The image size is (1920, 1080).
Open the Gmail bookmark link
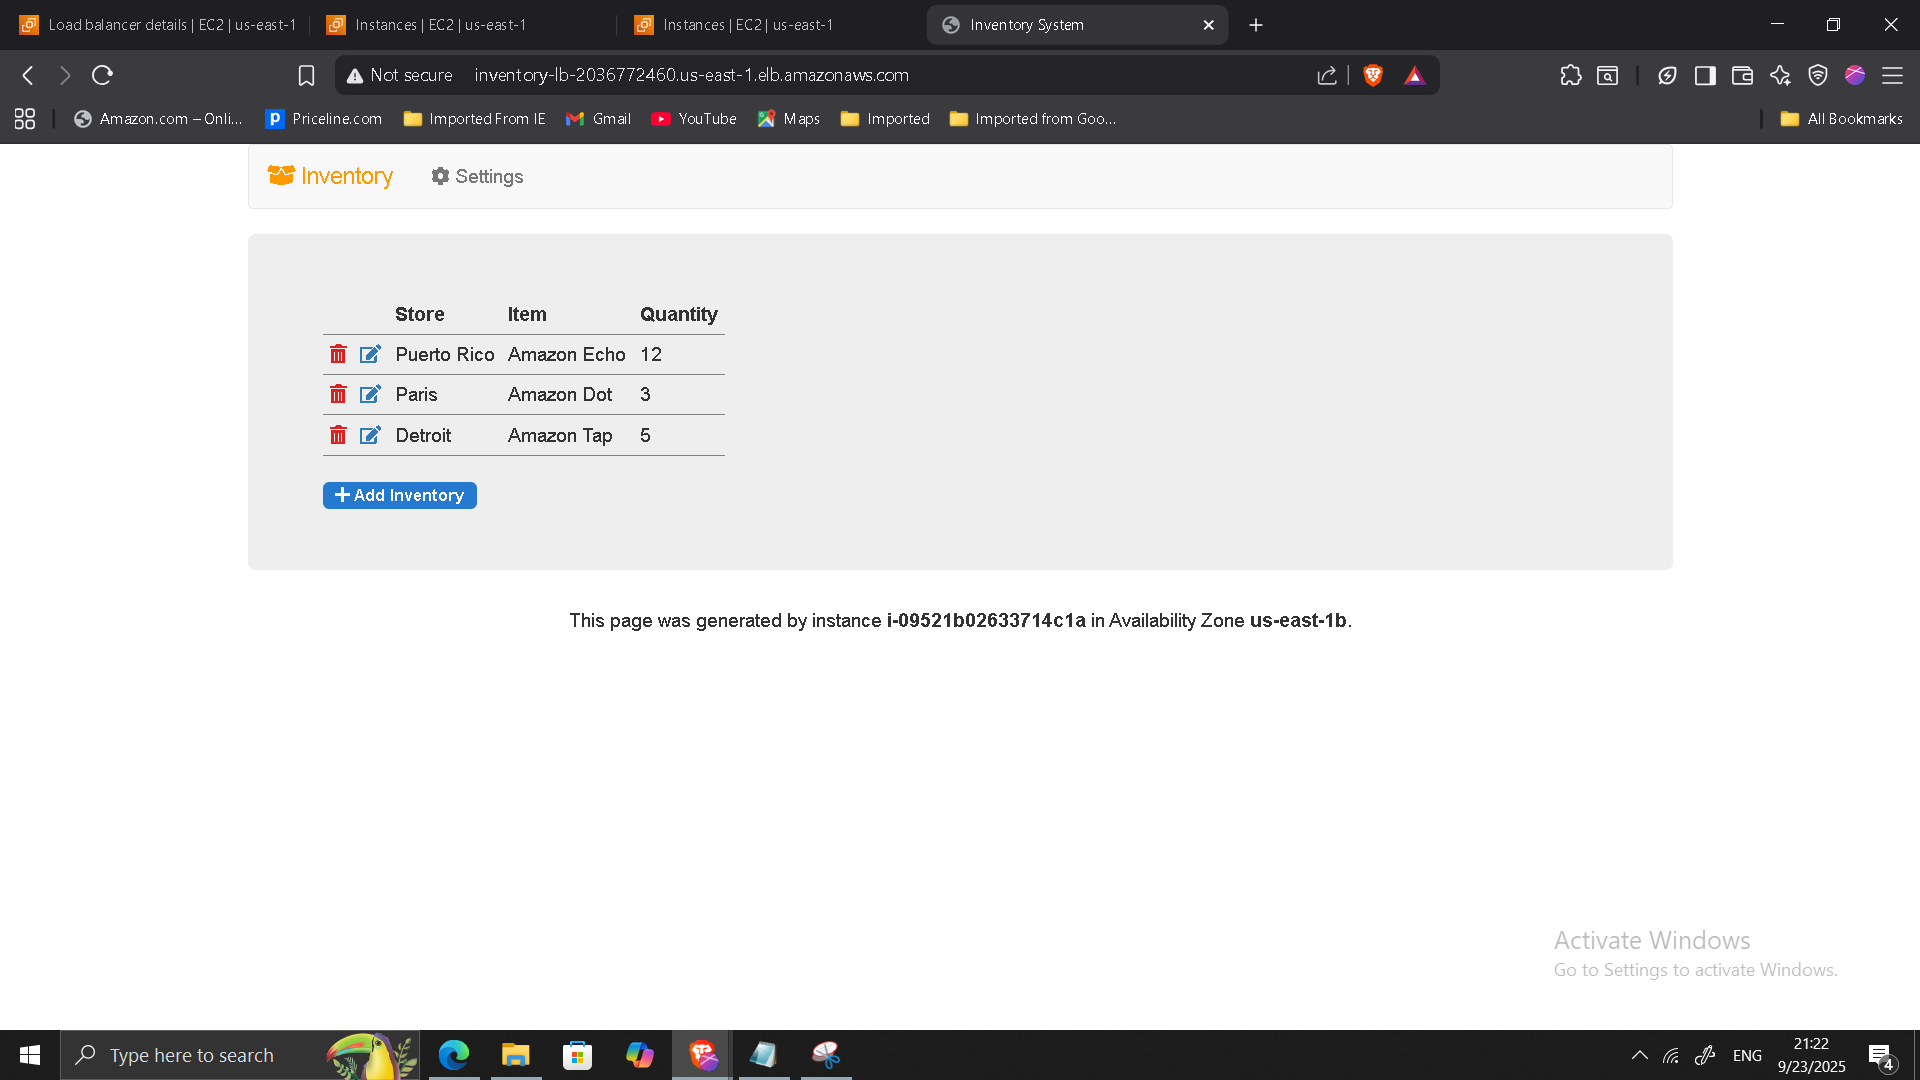598,119
